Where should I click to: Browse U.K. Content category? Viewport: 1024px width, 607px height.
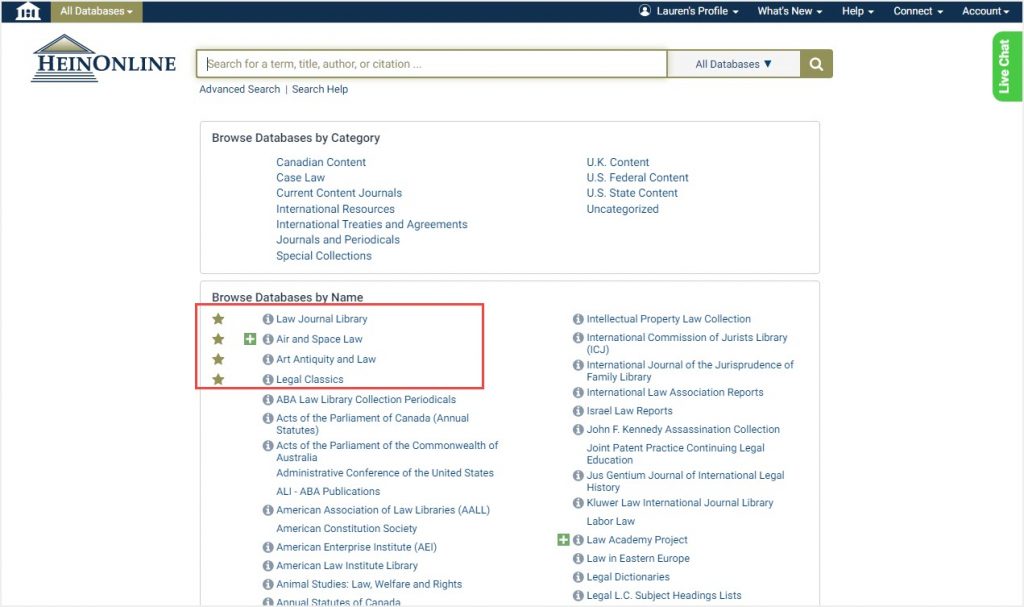click(x=618, y=162)
